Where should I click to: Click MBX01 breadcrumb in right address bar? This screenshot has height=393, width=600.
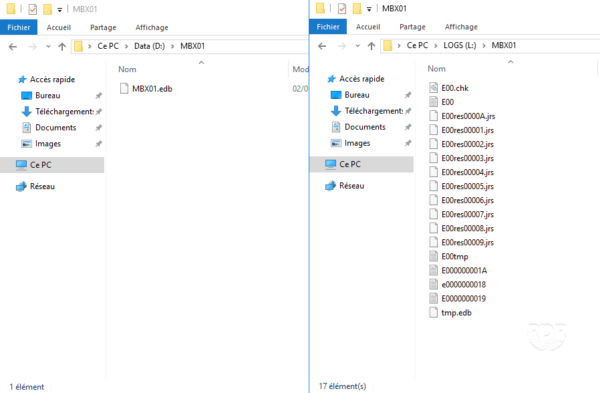tap(504, 46)
